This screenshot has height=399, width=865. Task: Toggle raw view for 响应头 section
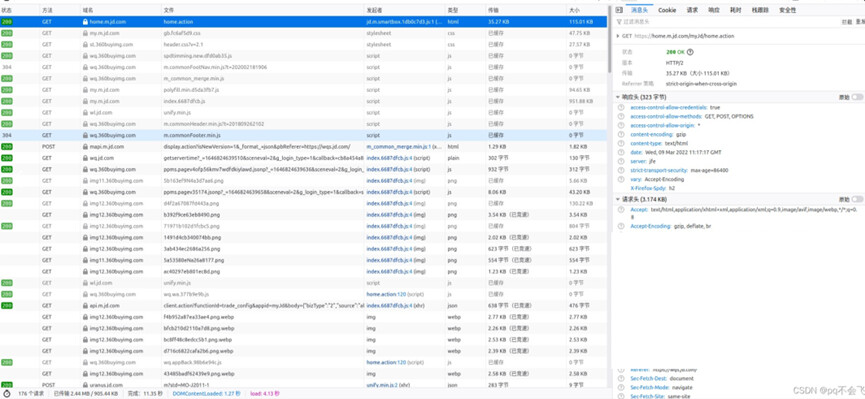coord(857,97)
